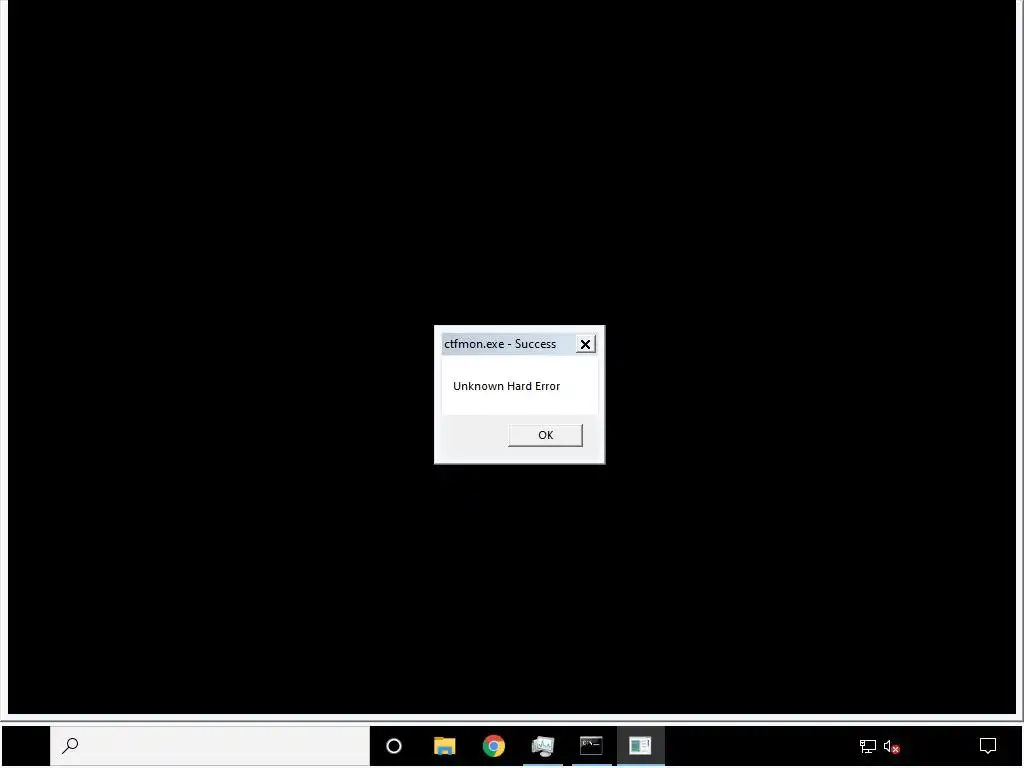This screenshot has height=768, width=1024.
Task: Open Cortana circle icon
Action: 394,746
